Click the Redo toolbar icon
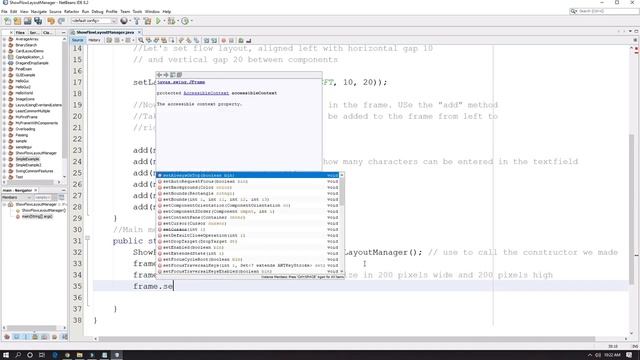Screen dimensions: 640x360 (61, 21)
